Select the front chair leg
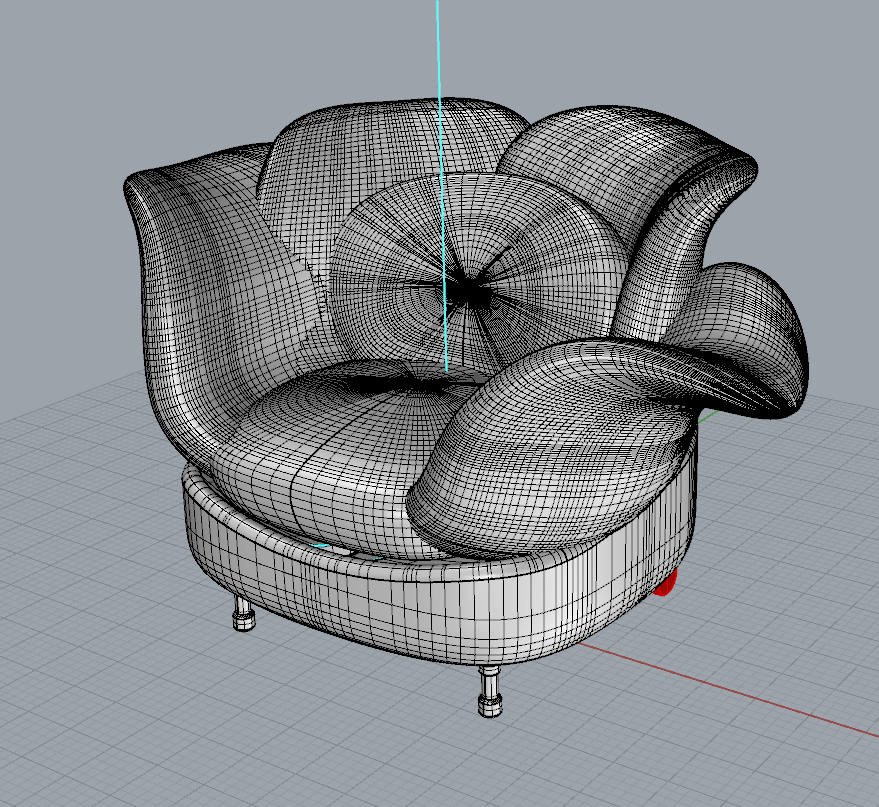This screenshot has width=879, height=807. tap(489, 693)
